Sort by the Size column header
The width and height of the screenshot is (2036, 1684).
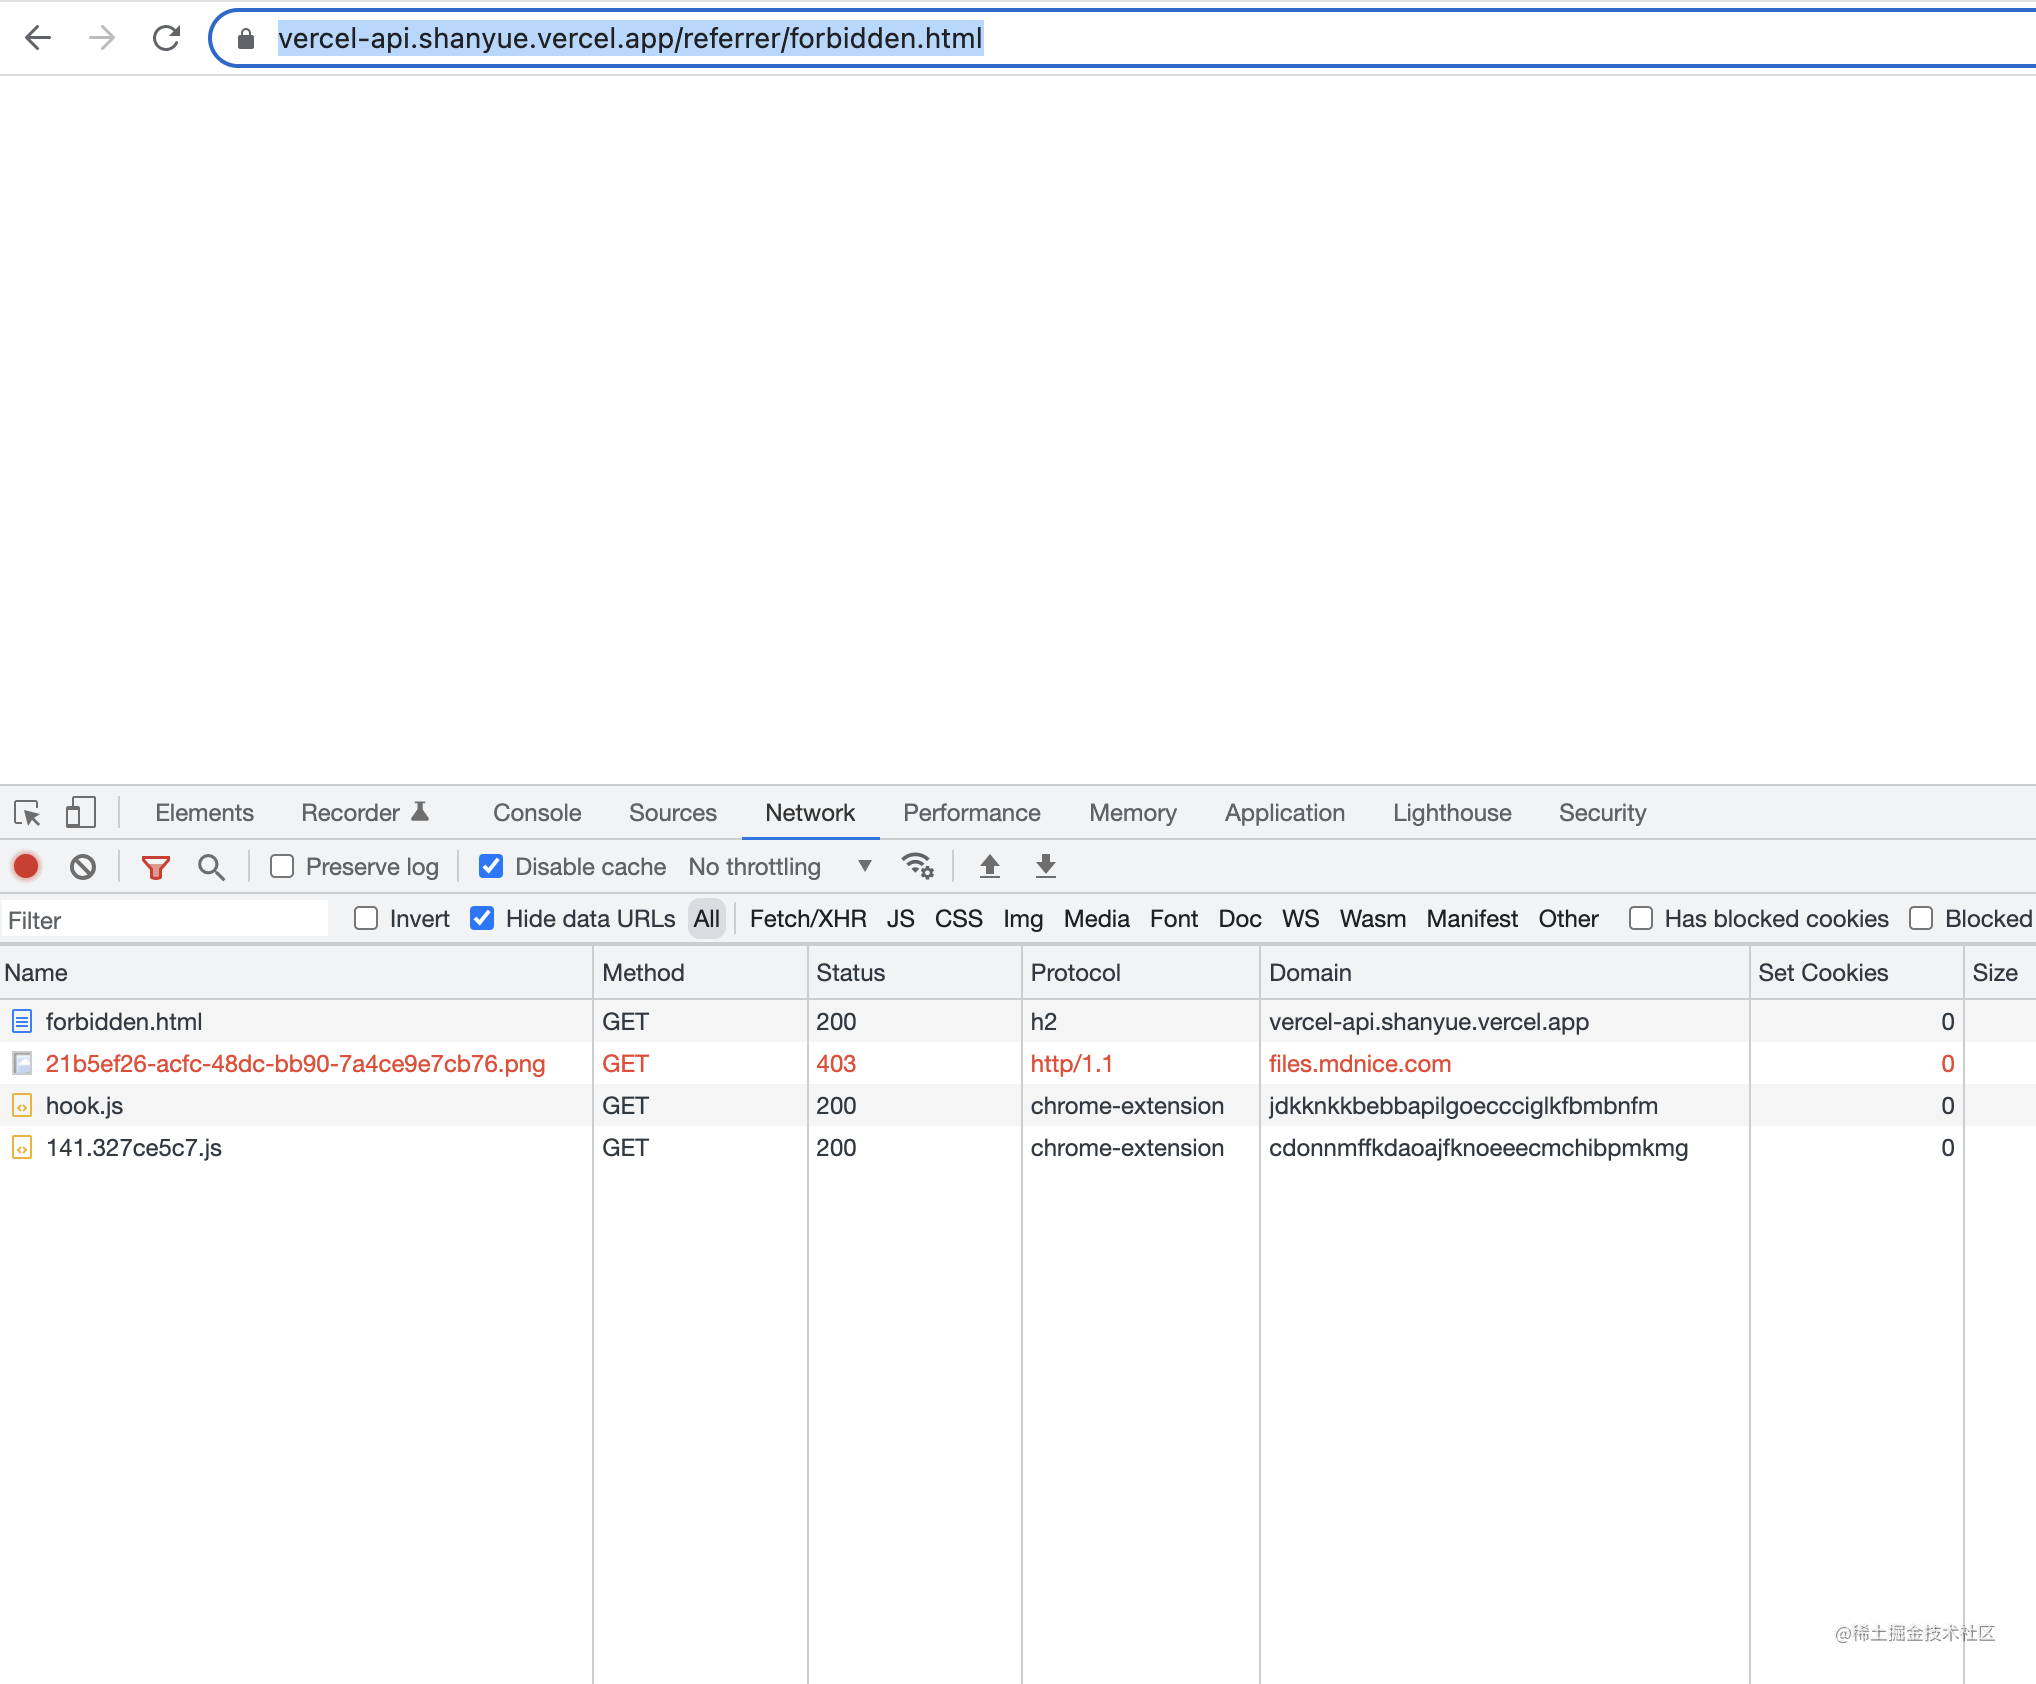(x=1999, y=972)
